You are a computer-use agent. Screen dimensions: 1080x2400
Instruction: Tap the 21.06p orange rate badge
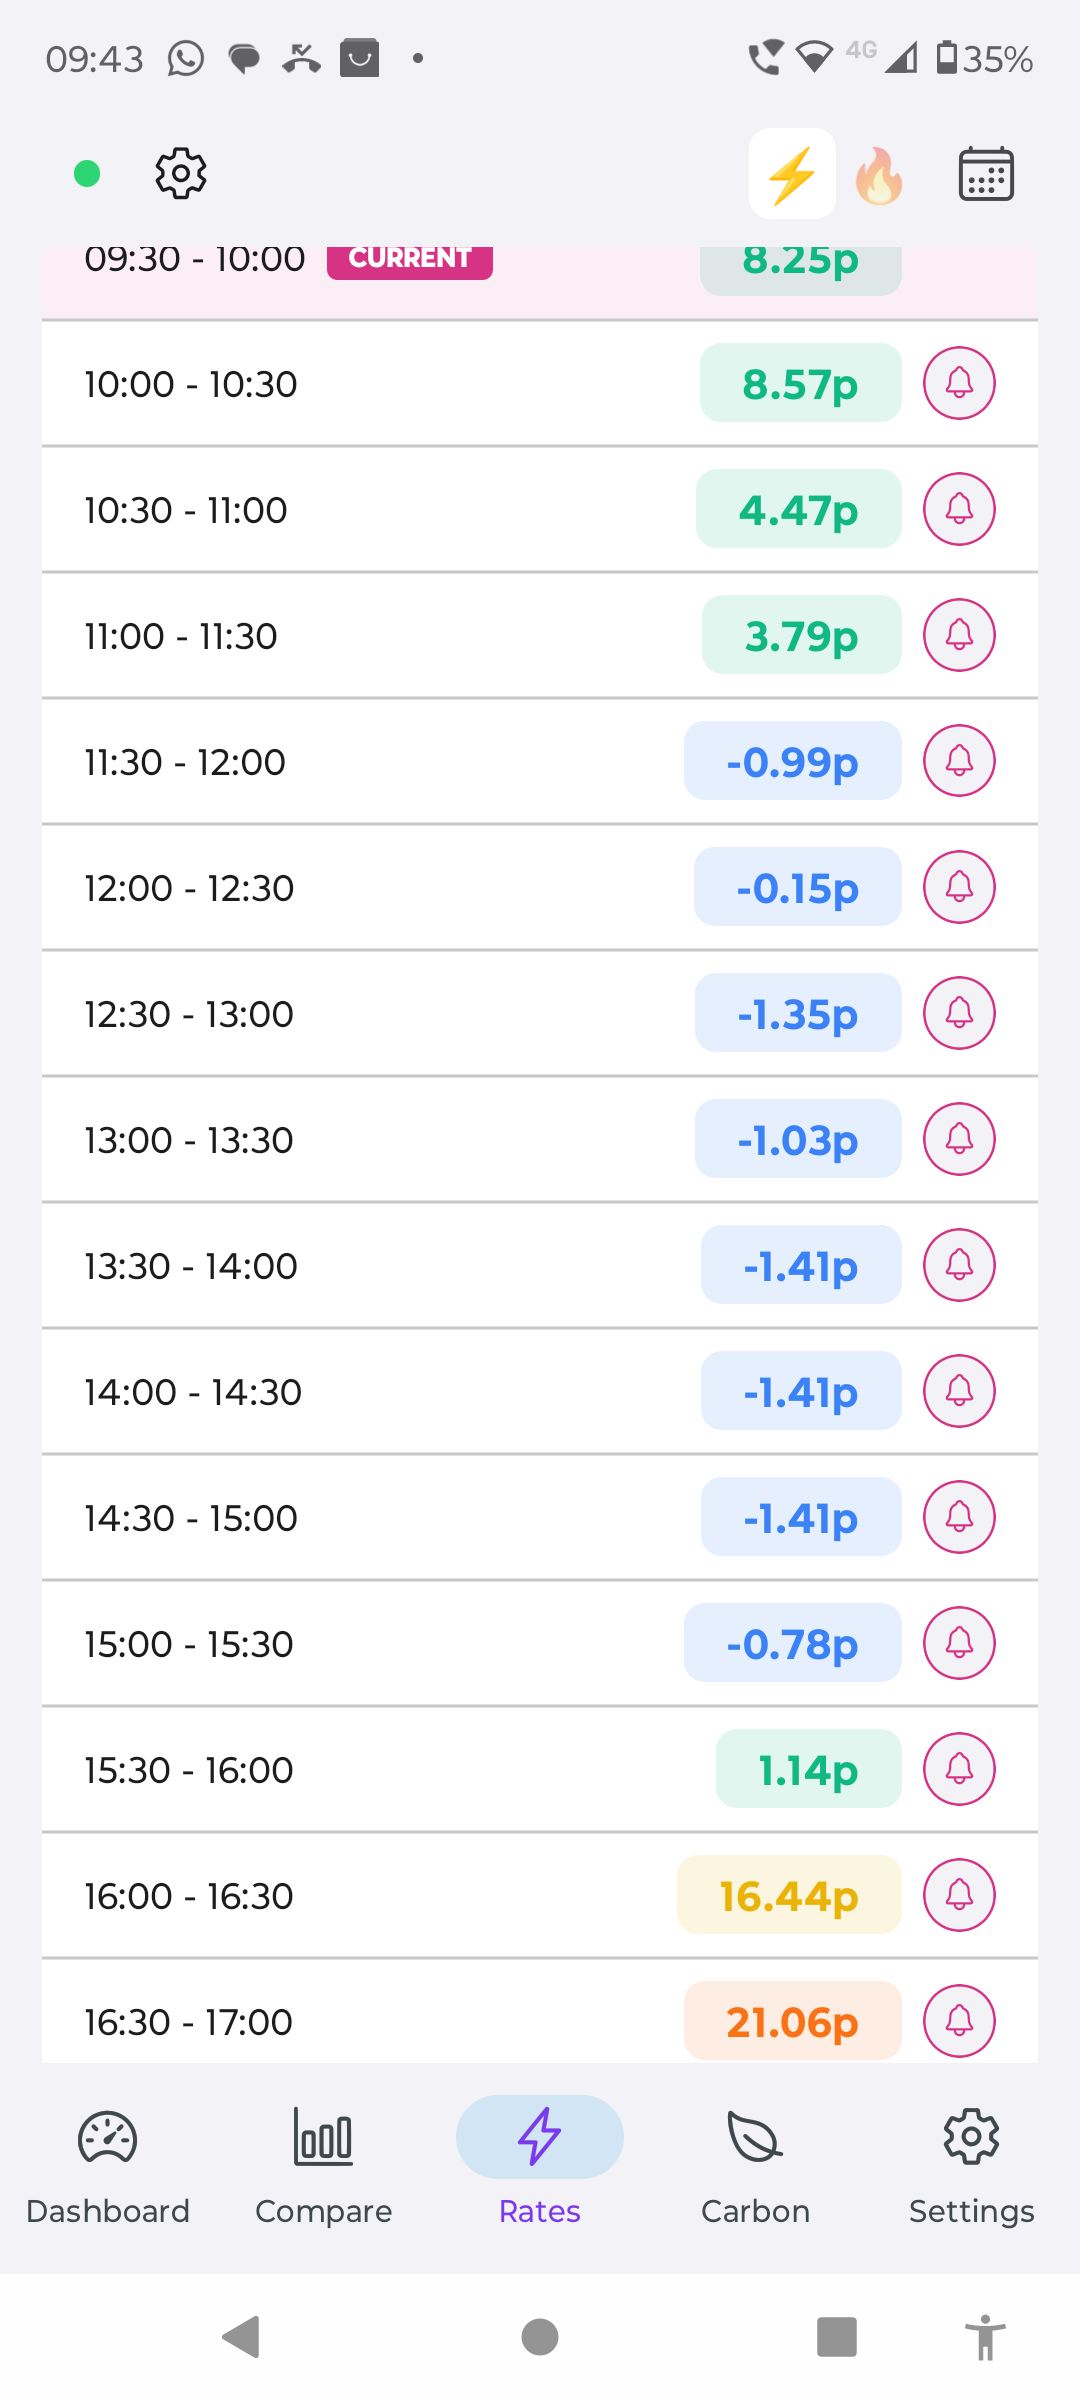[x=792, y=2021]
